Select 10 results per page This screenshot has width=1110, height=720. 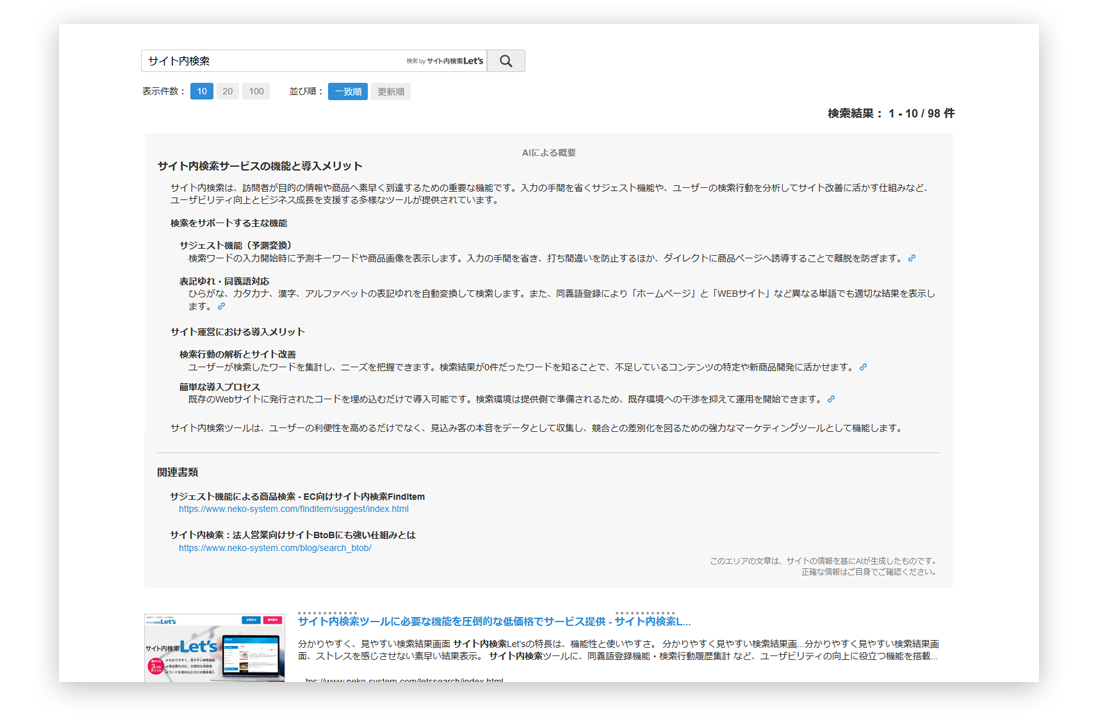click(x=200, y=91)
